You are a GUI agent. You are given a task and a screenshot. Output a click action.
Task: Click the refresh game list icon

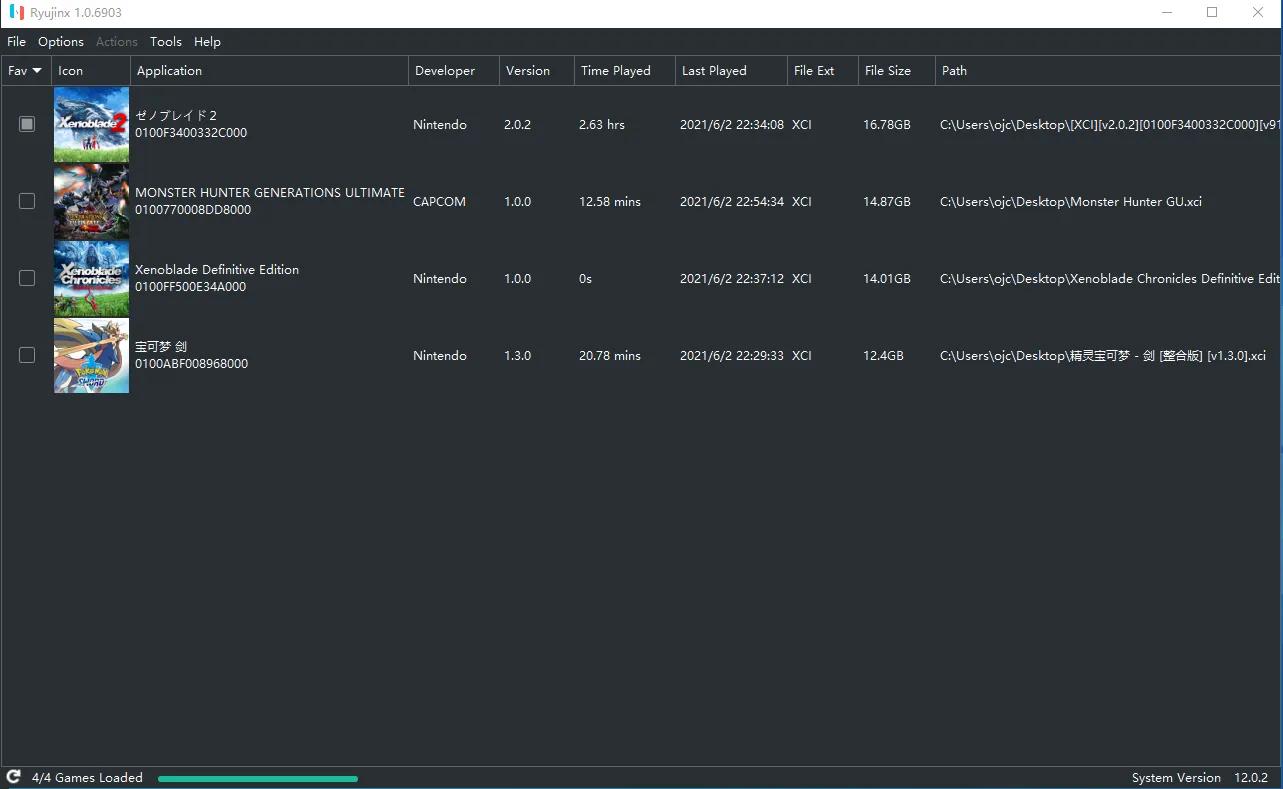tap(14, 777)
